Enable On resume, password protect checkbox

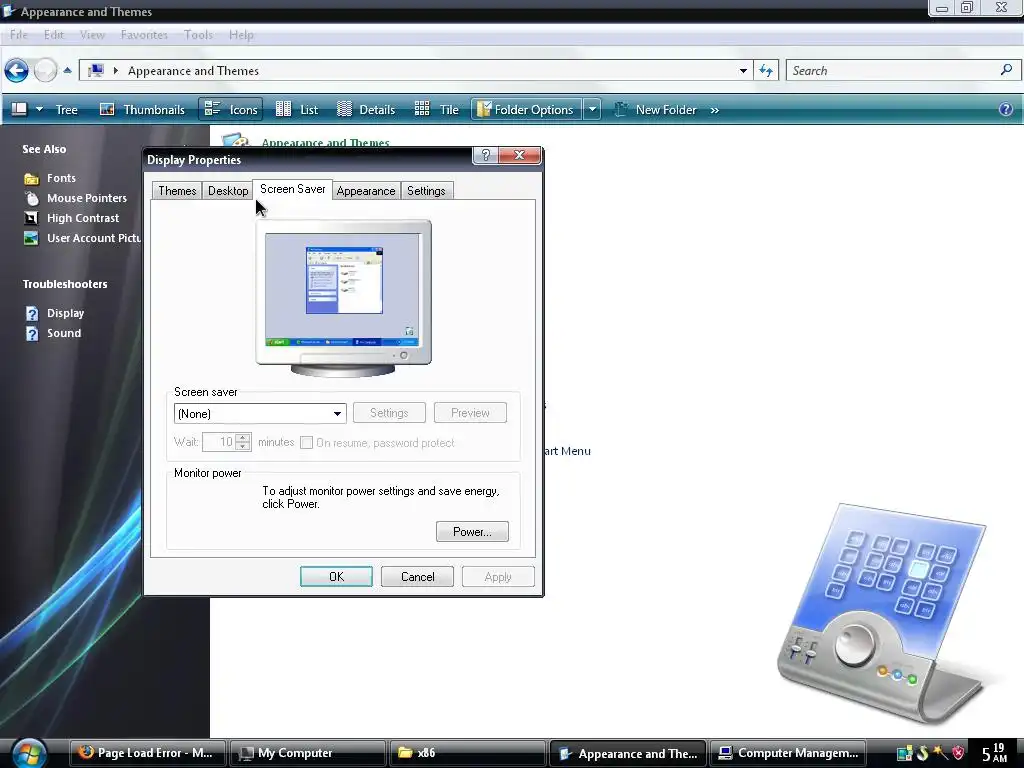(306, 443)
